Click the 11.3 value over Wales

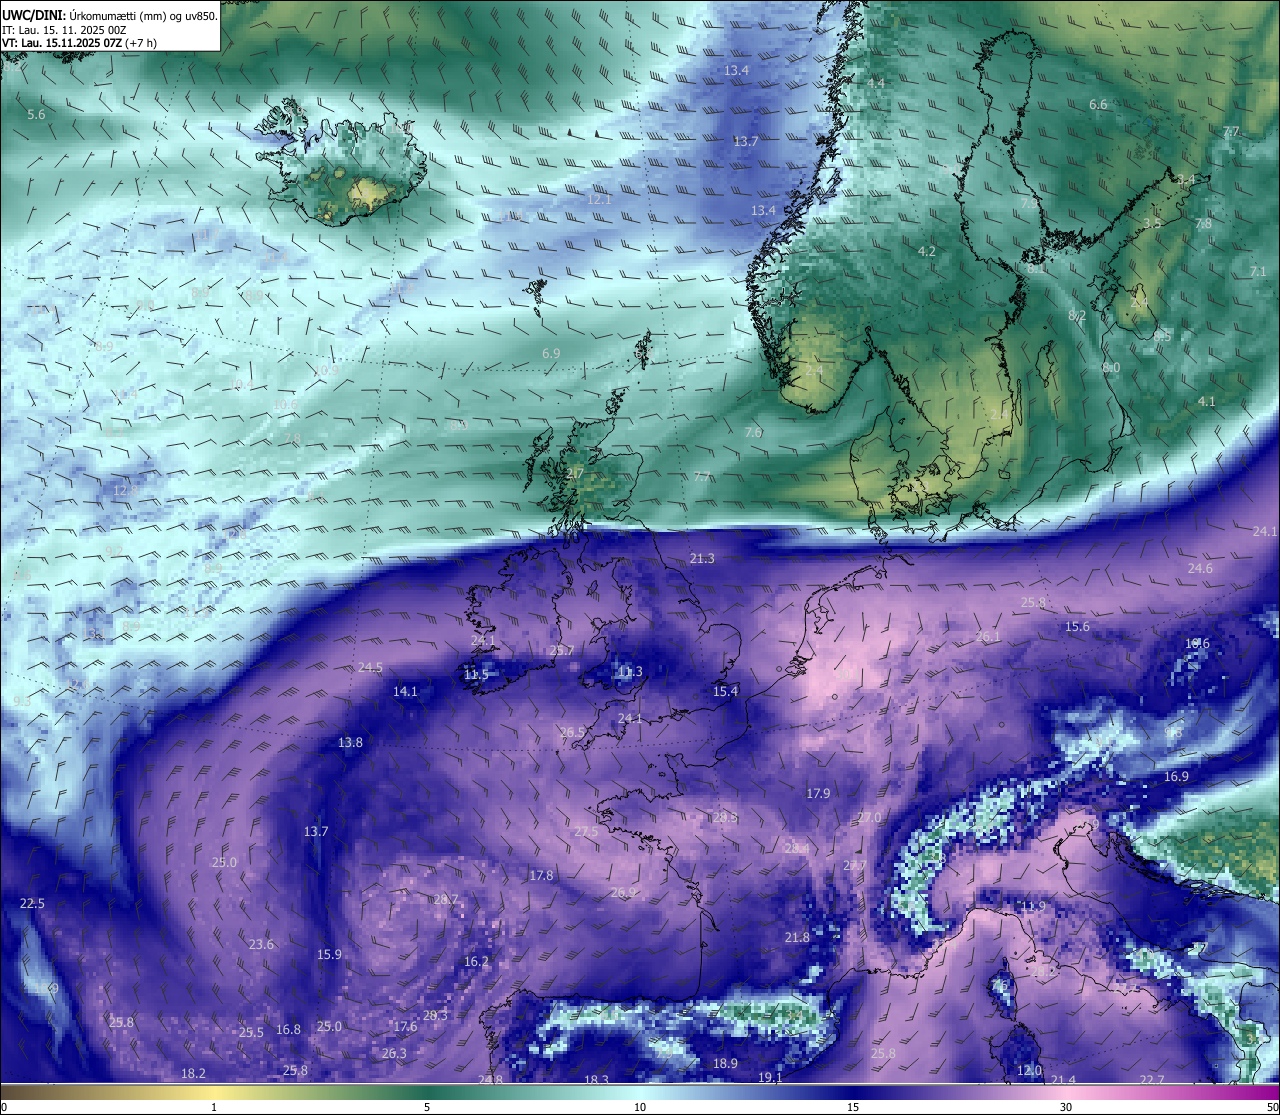630,672
